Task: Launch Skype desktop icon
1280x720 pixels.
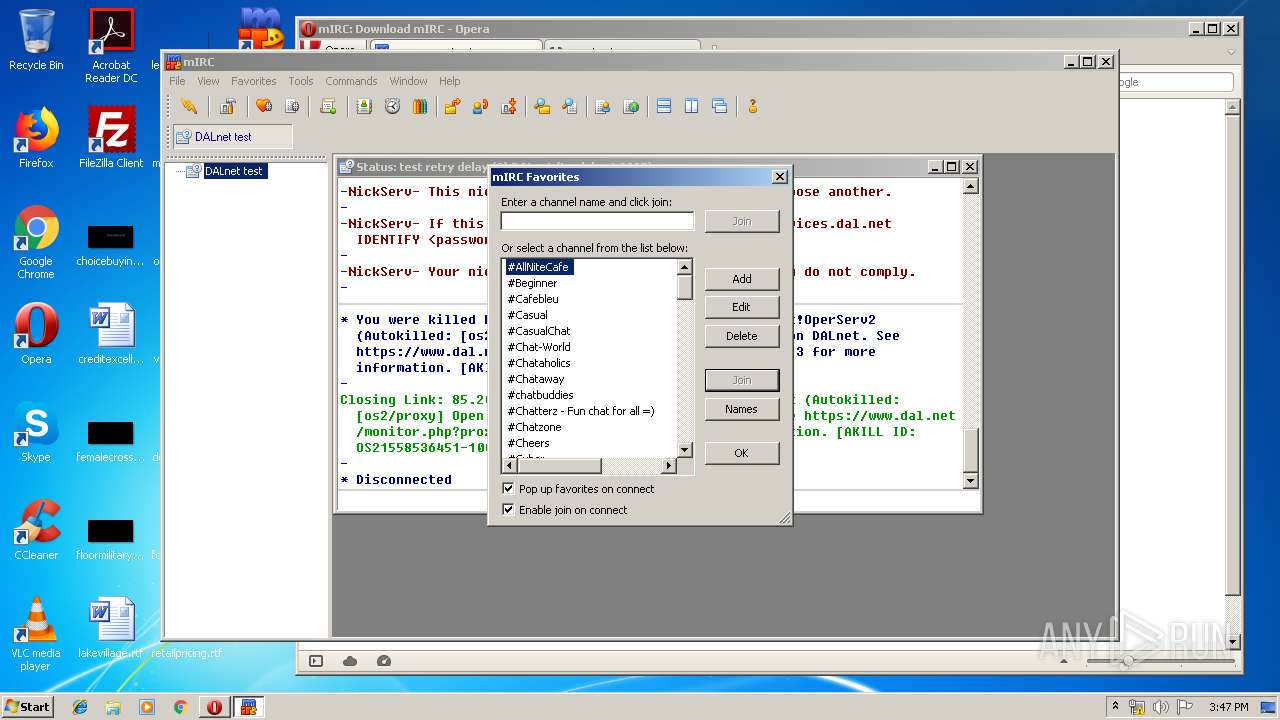Action: point(36,432)
